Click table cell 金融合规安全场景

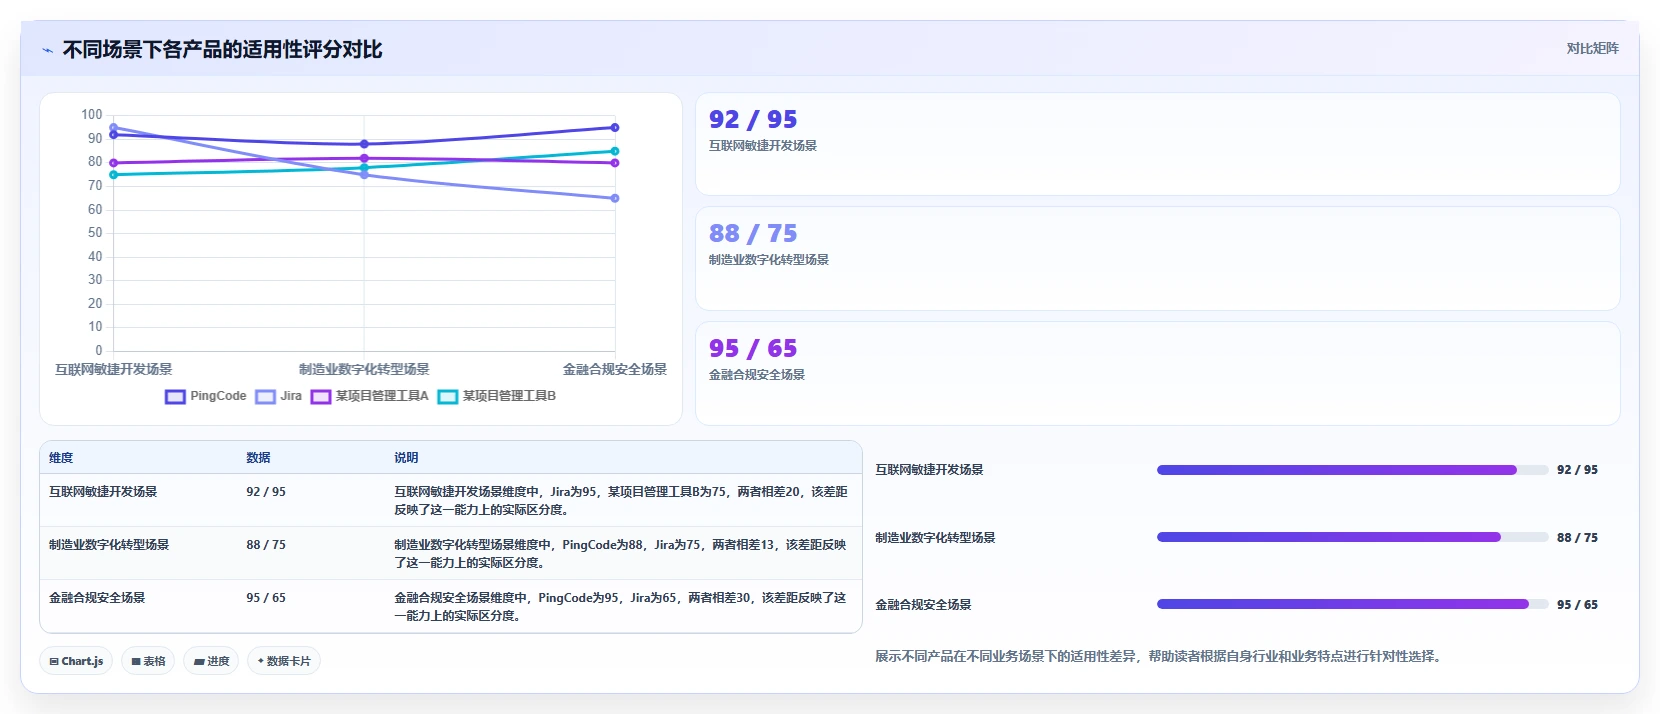[97, 598]
